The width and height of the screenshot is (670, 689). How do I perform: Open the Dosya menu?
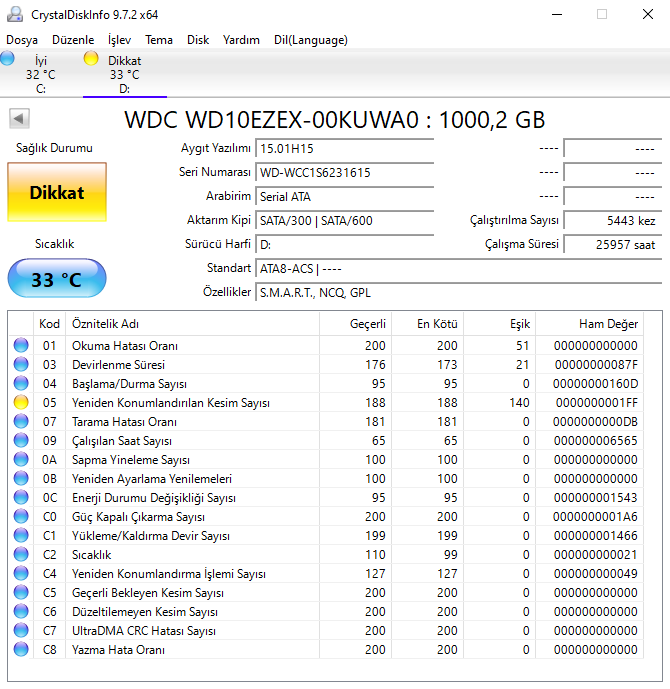[x=22, y=40]
